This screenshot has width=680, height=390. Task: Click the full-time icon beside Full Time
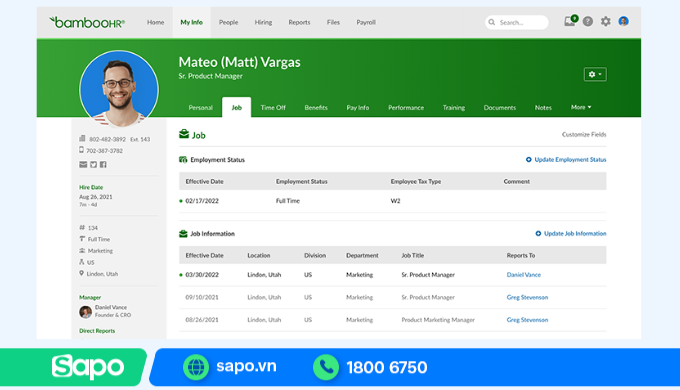[x=82, y=239]
